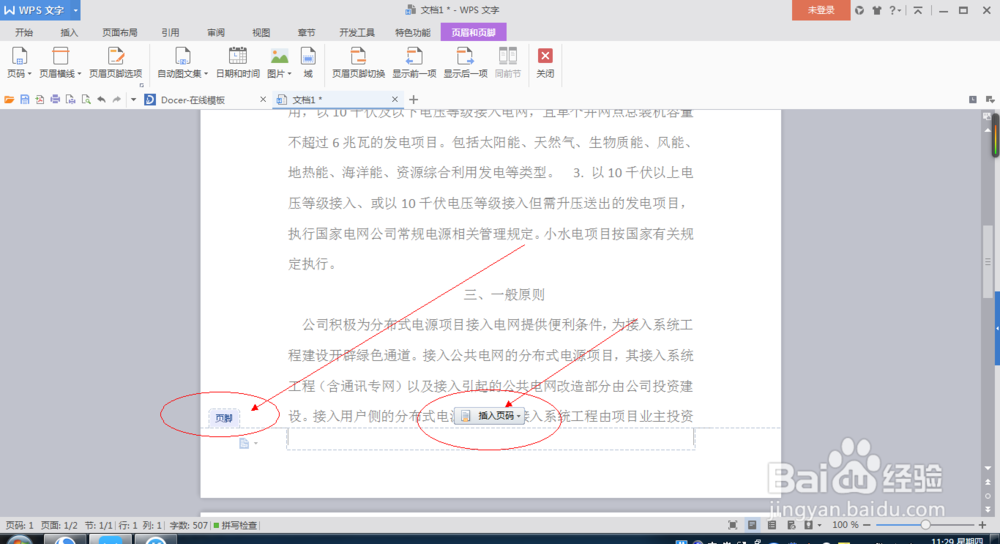Click the open folder icon in quick toolbar
The width and height of the screenshot is (1000, 544).
click(9, 99)
